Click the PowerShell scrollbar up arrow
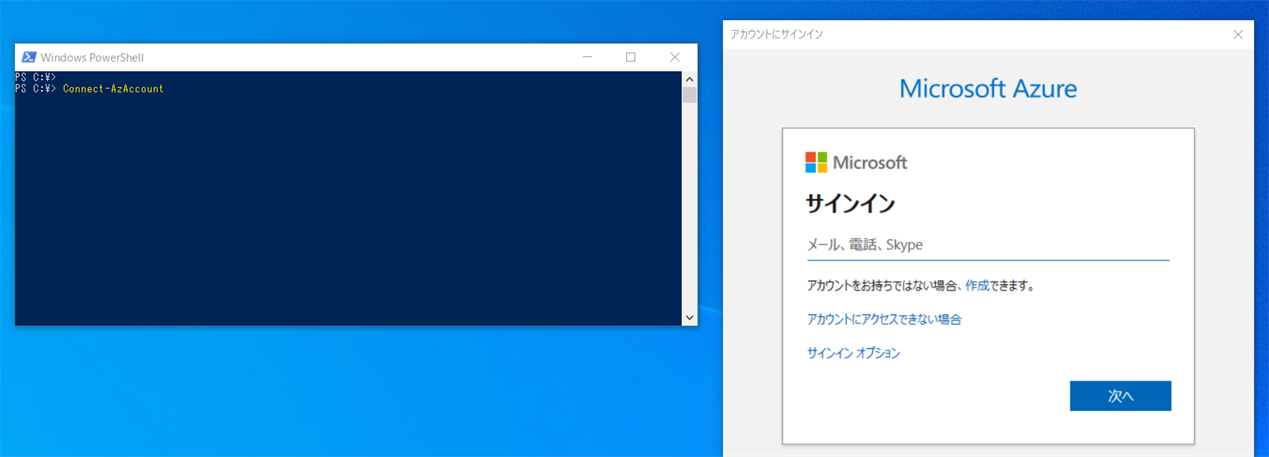1269x457 pixels. coord(689,78)
